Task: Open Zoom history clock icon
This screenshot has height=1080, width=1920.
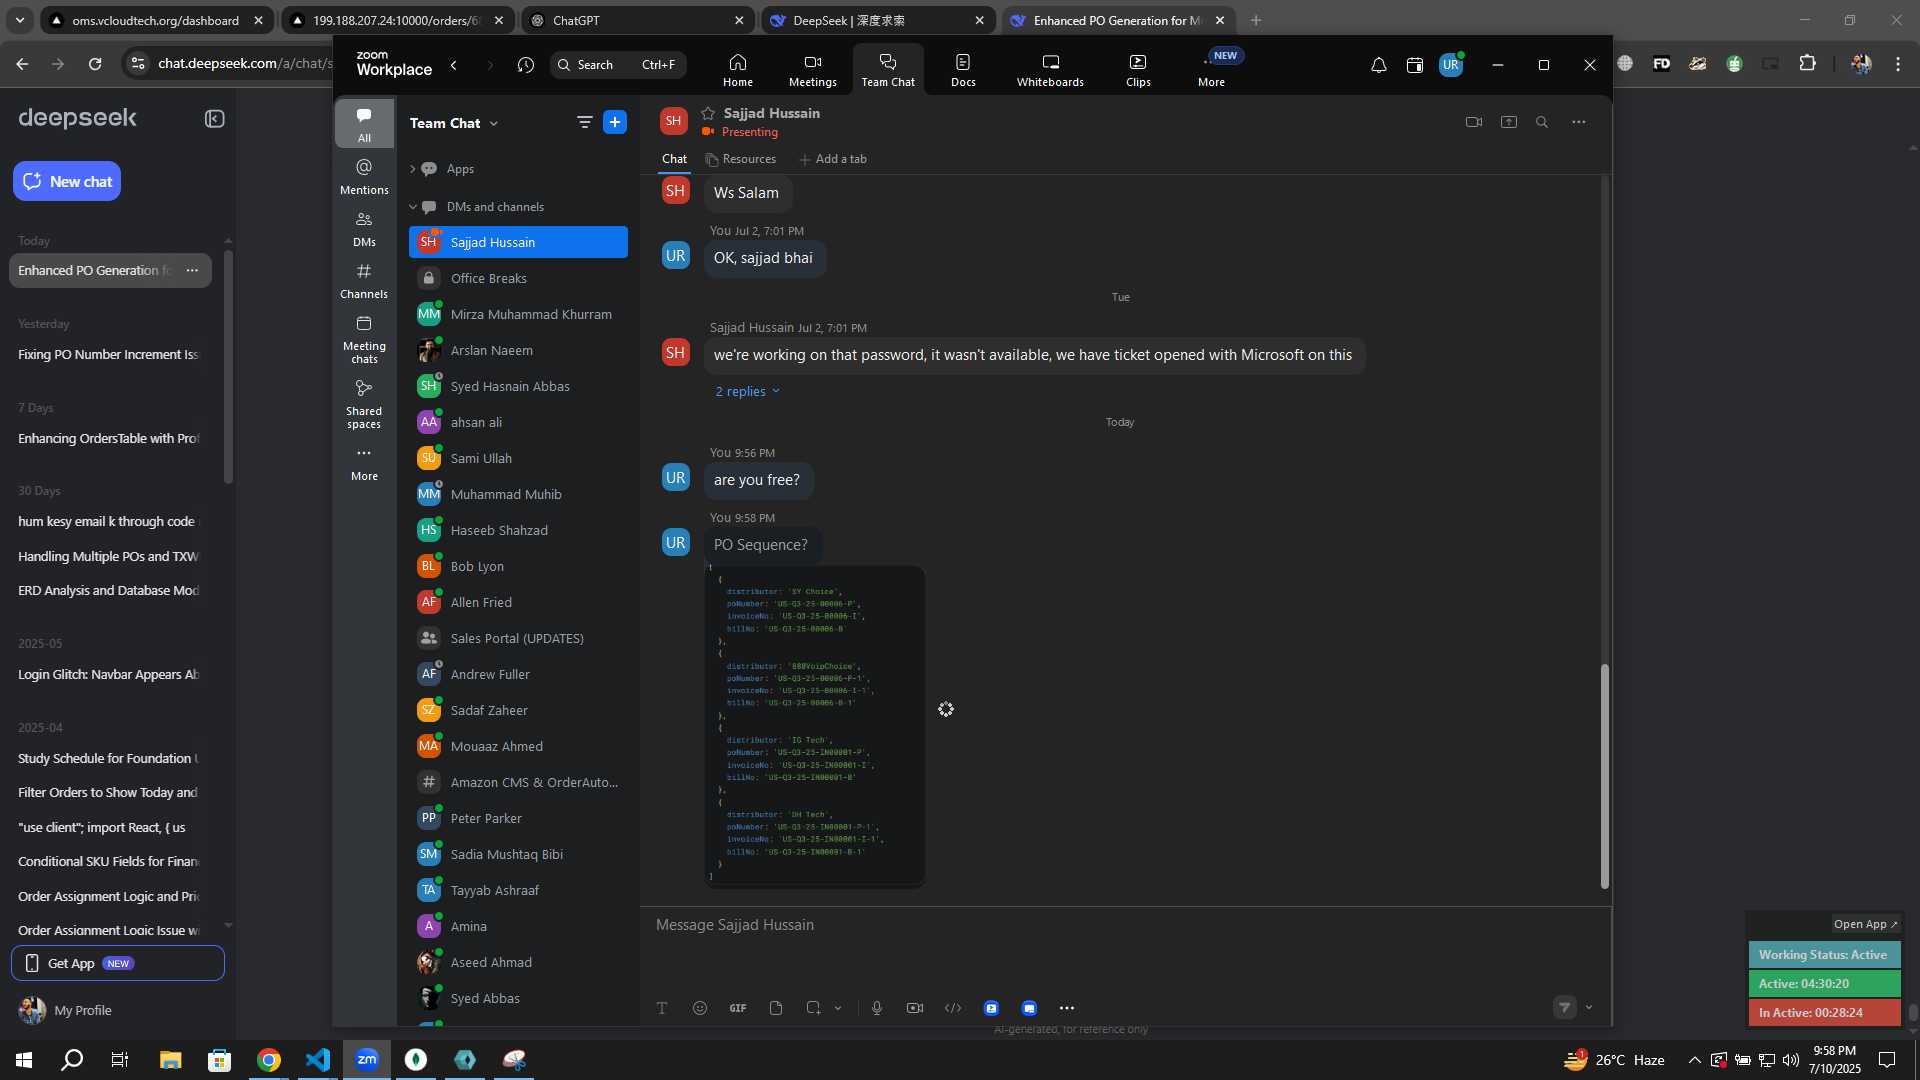Action: (526, 65)
